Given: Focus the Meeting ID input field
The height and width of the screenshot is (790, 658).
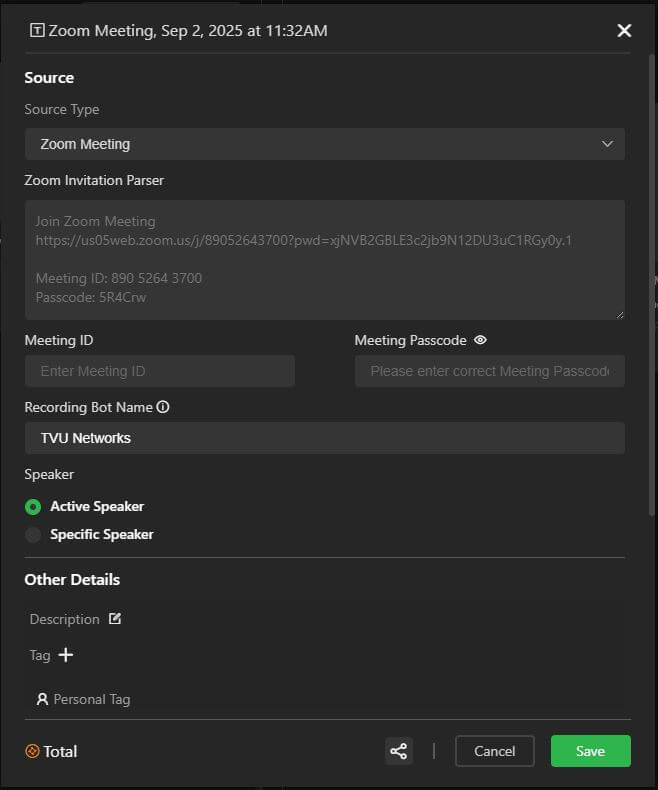Looking at the screenshot, I should click(x=160, y=371).
